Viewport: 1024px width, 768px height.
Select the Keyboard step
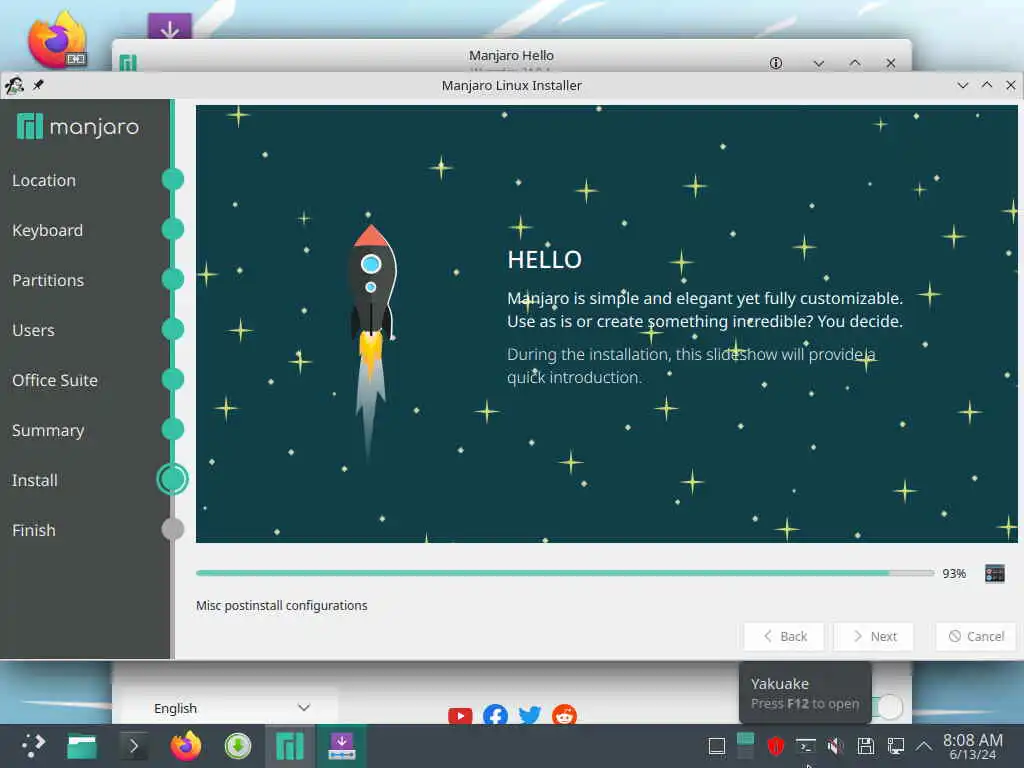(48, 231)
